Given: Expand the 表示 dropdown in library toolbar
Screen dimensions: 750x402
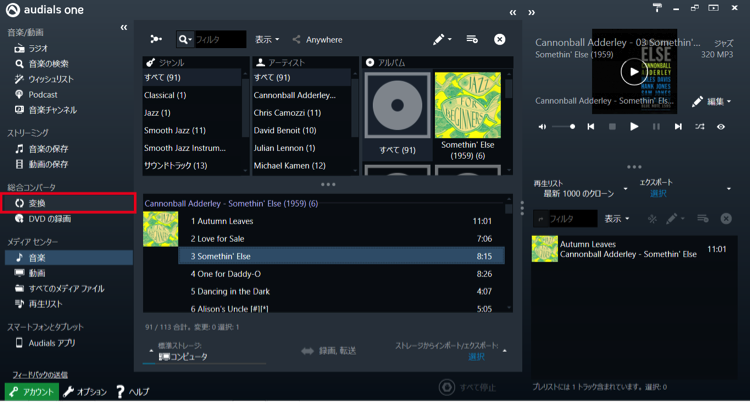Looking at the screenshot, I should [267, 40].
